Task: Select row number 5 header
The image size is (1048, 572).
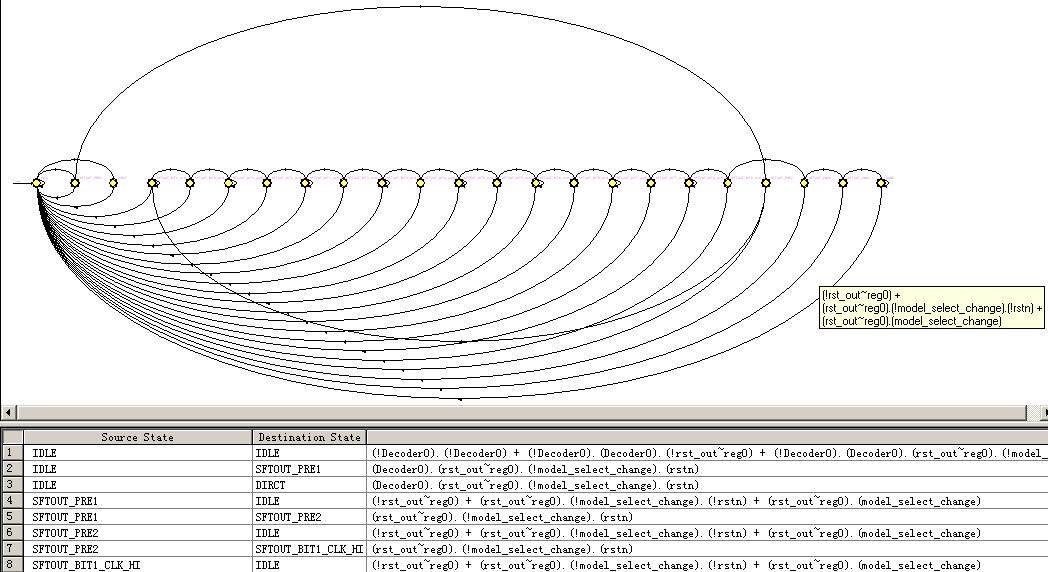Action: coord(12,517)
